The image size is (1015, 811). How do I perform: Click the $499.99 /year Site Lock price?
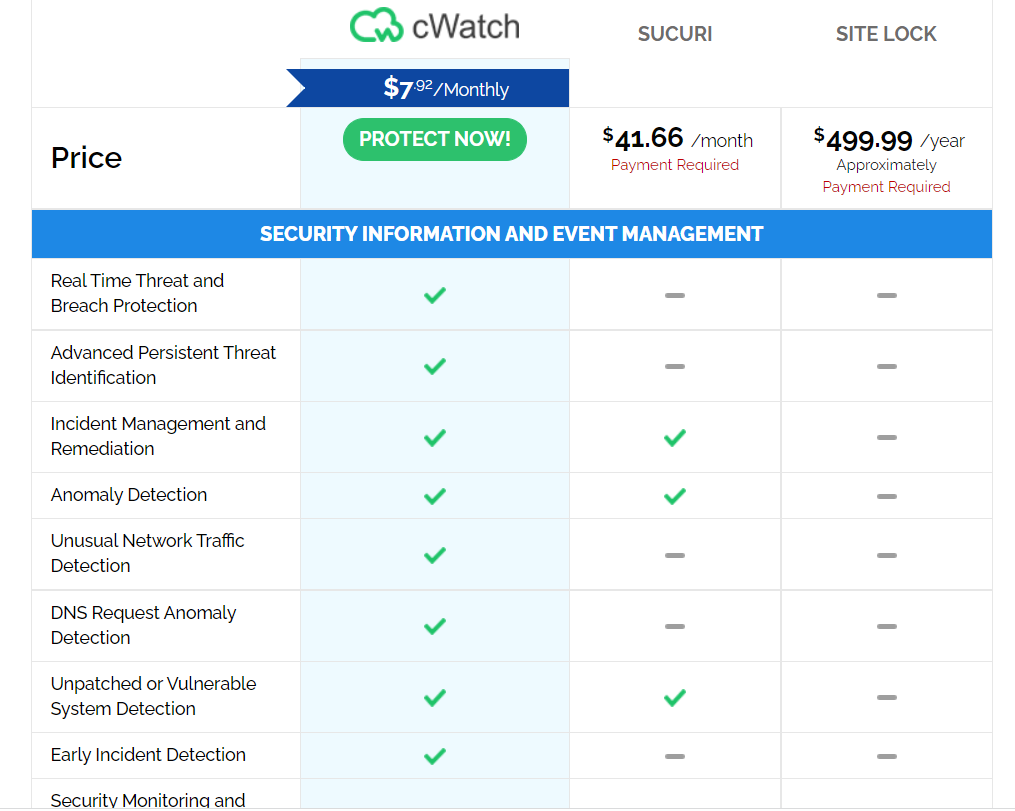pos(889,139)
